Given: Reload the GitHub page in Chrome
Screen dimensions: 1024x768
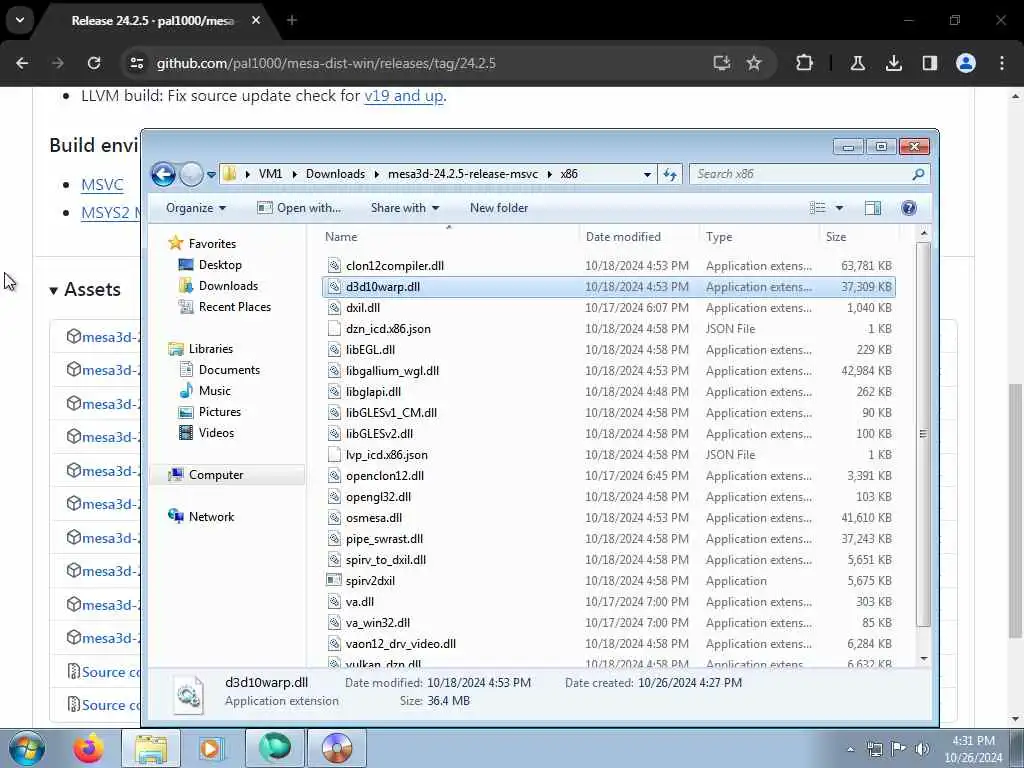Looking at the screenshot, I should tap(94, 63).
